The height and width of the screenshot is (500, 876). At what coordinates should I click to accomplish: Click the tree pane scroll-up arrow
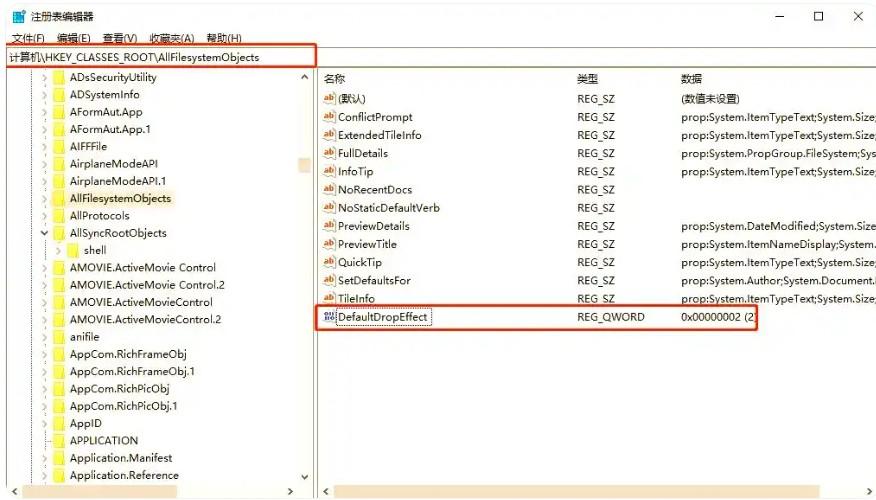coord(304,77)
